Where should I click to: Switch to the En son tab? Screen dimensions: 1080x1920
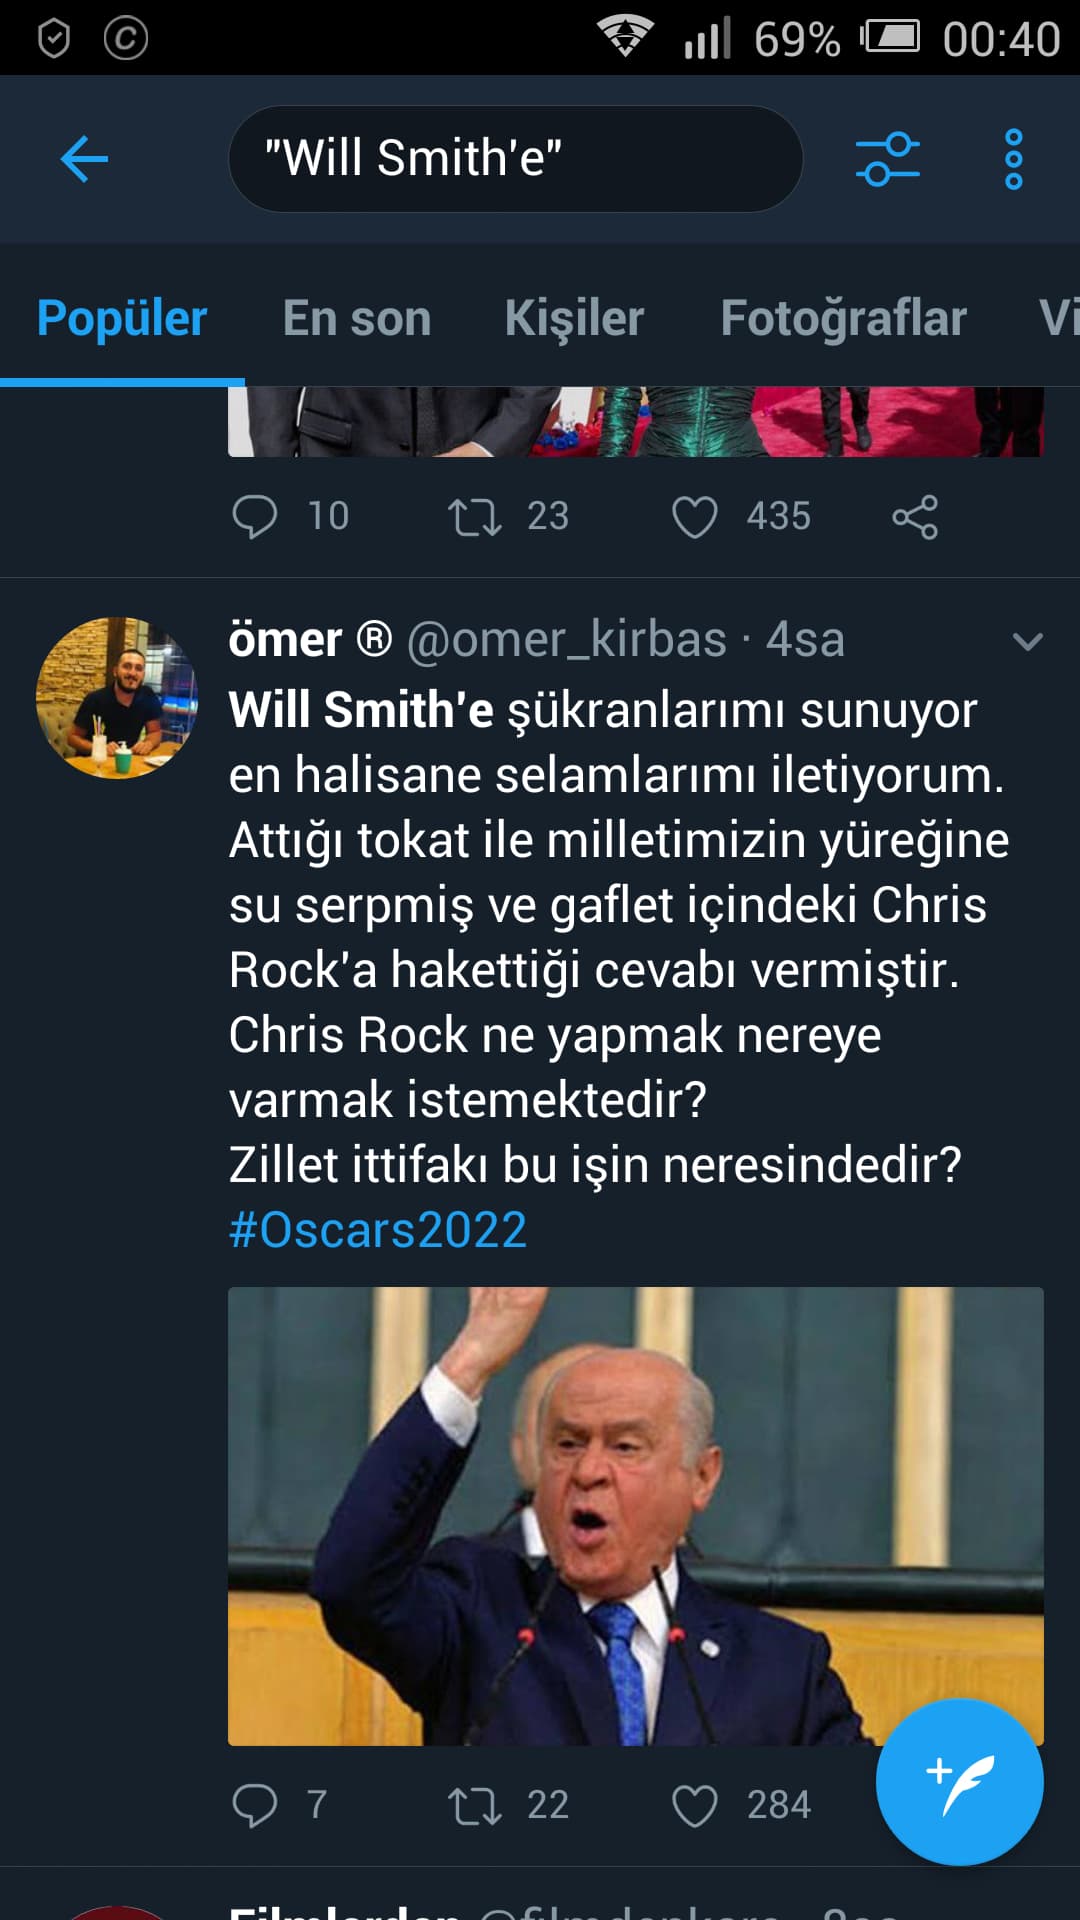(x=357, y=319)
